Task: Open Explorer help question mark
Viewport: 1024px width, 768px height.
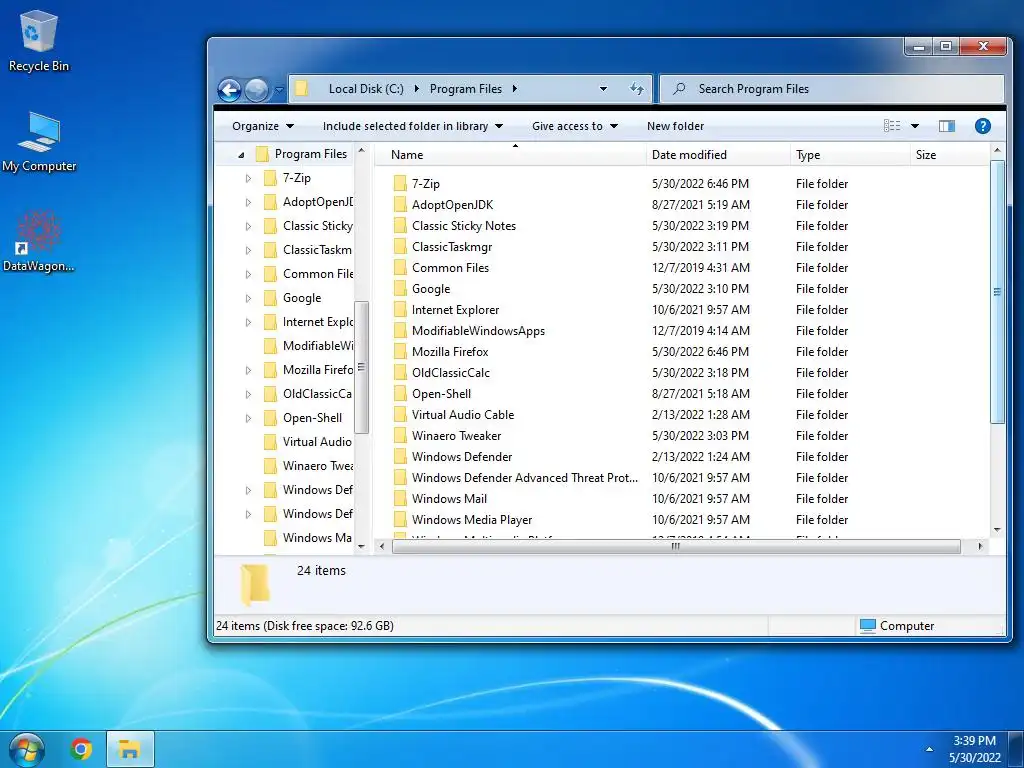Action: pos(982,126)
